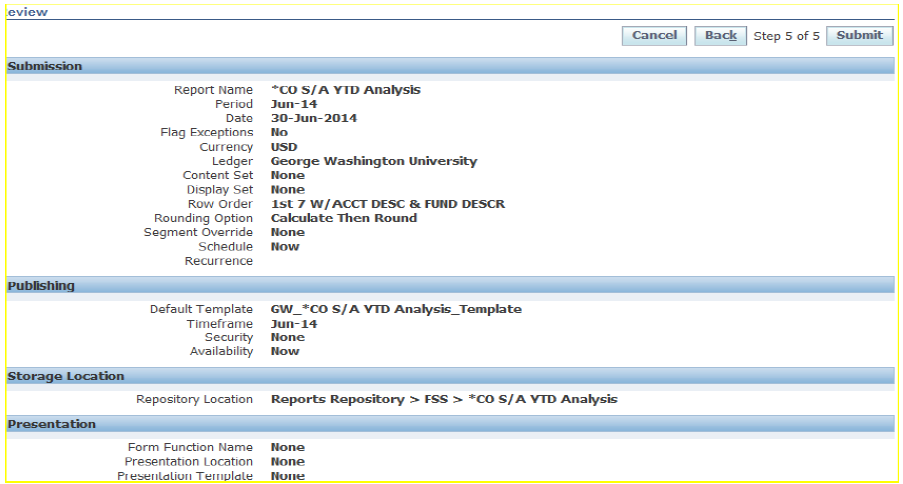The image size is (903, 484).
Task: Click the Presentation Location value None
Action: (x=287, y=462)
